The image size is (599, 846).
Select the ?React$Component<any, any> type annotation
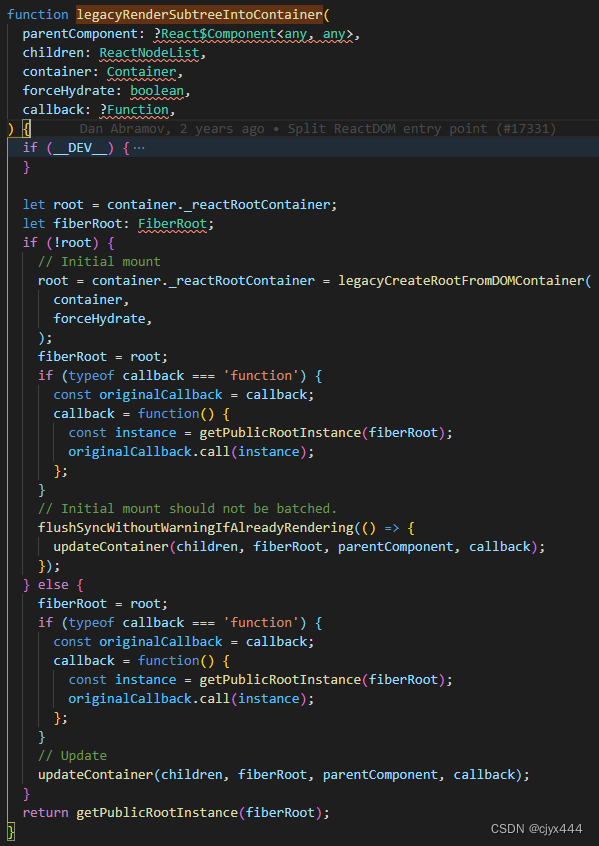[x=253, y=34]
